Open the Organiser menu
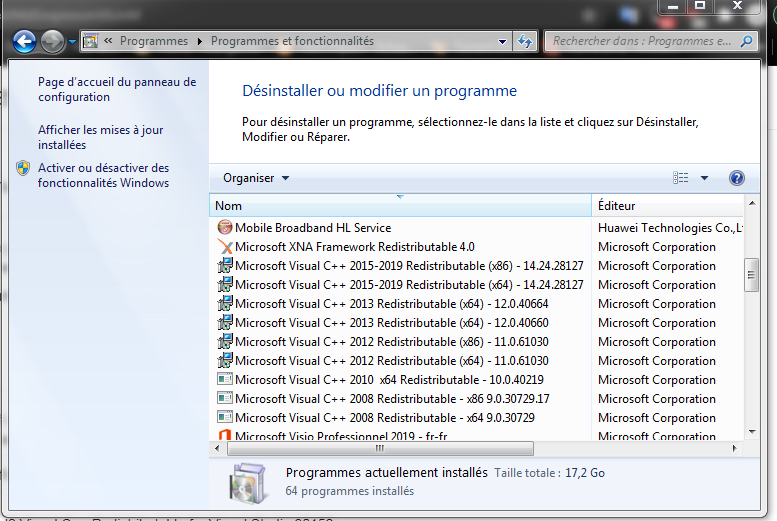Viewport: 777px width, 521px height. pyautogui.click(x=256, y=178)
